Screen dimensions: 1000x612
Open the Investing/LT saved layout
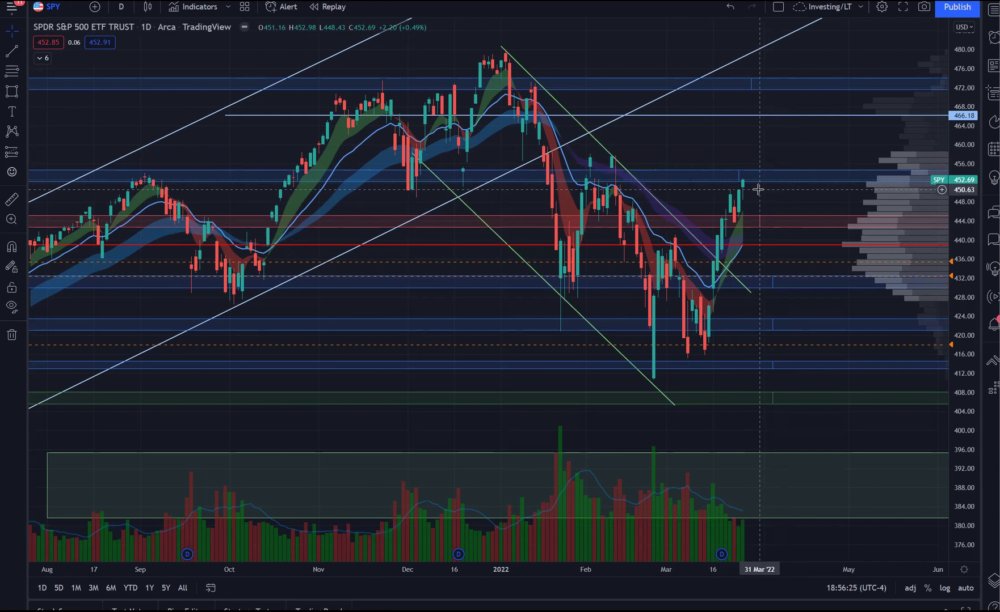click(x=823, y=7)
